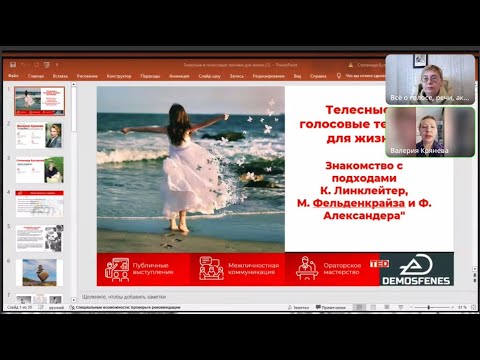
Task: Click the Публичные выступления icon on slide
Action: point(117,269)
